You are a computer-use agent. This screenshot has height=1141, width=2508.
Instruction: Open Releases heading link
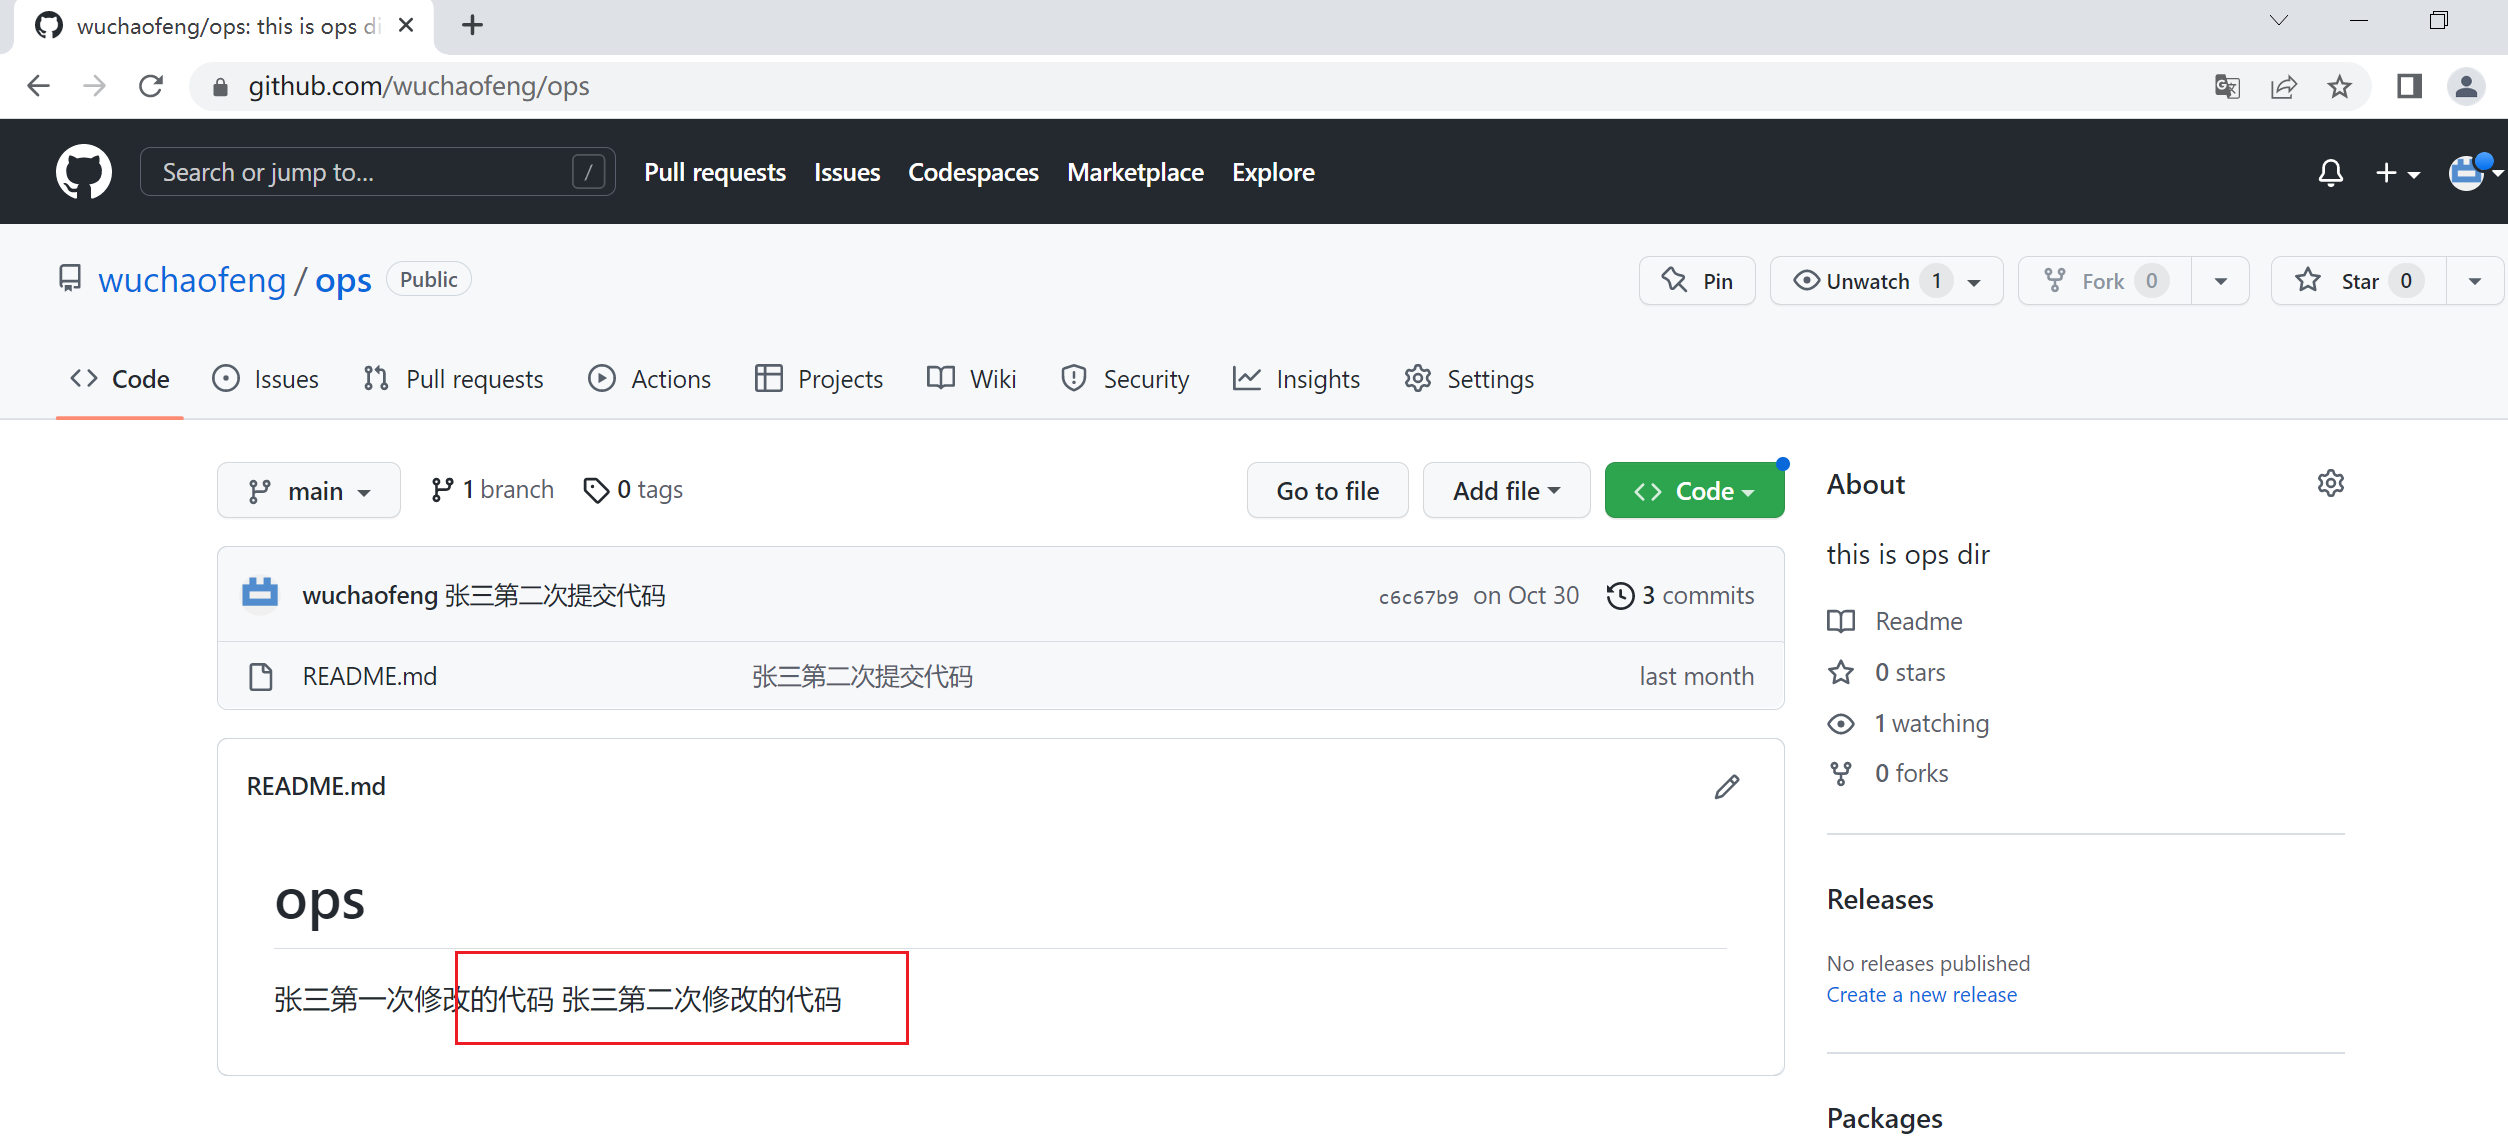pyautogui.click(x=1880, y=900)
